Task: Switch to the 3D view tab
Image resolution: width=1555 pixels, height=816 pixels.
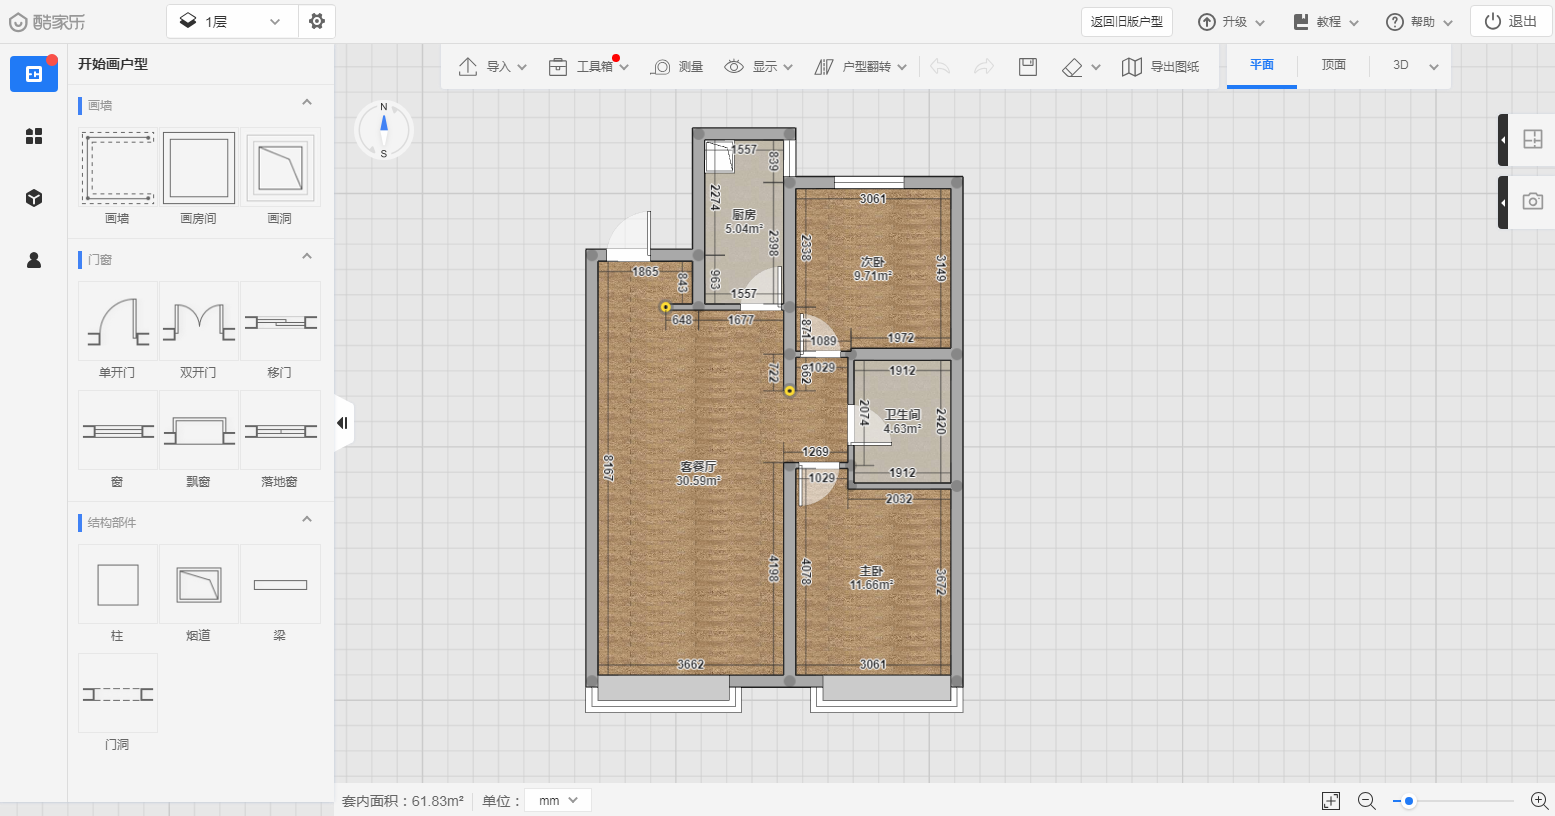Action: [x=1401, y=65]
